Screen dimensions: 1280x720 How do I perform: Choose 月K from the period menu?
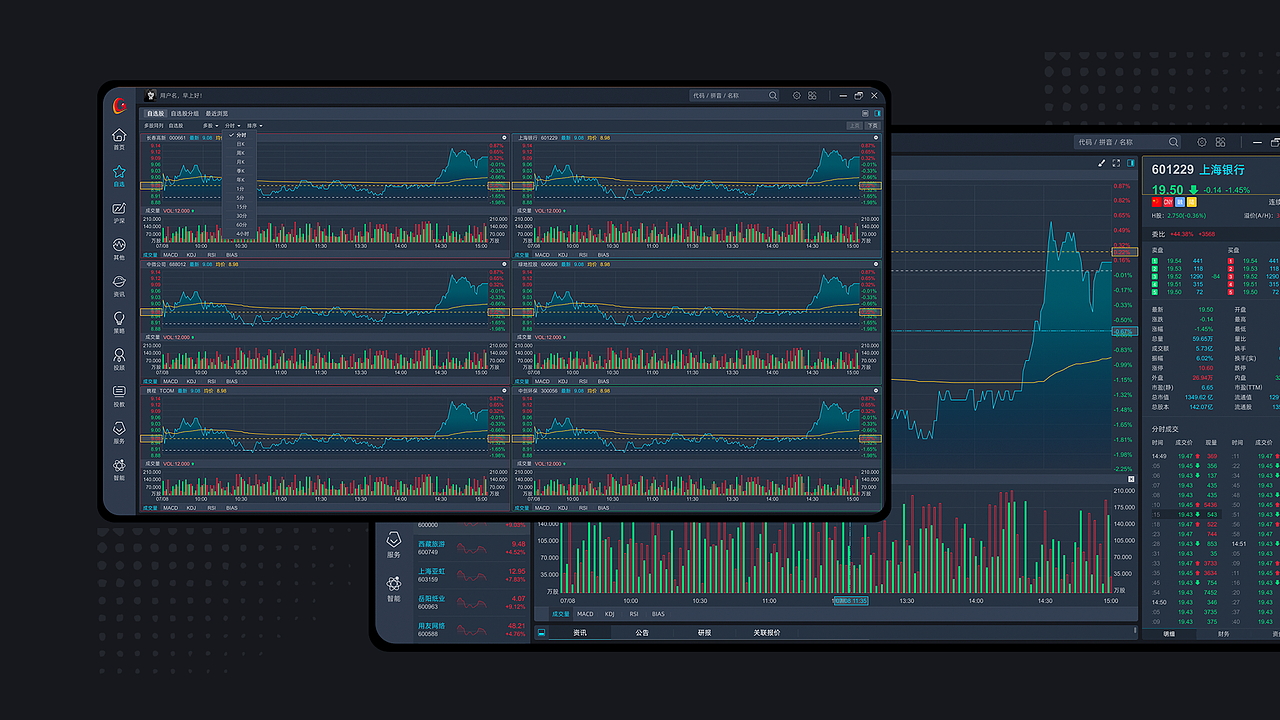240,162
